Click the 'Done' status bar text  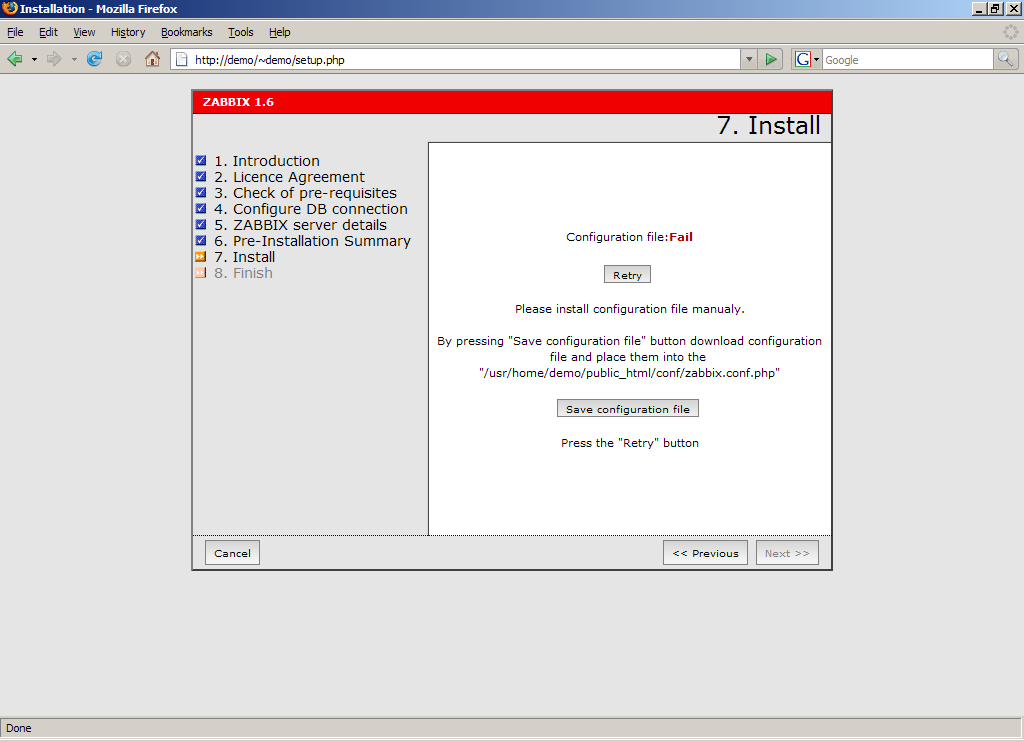point(18,728)
